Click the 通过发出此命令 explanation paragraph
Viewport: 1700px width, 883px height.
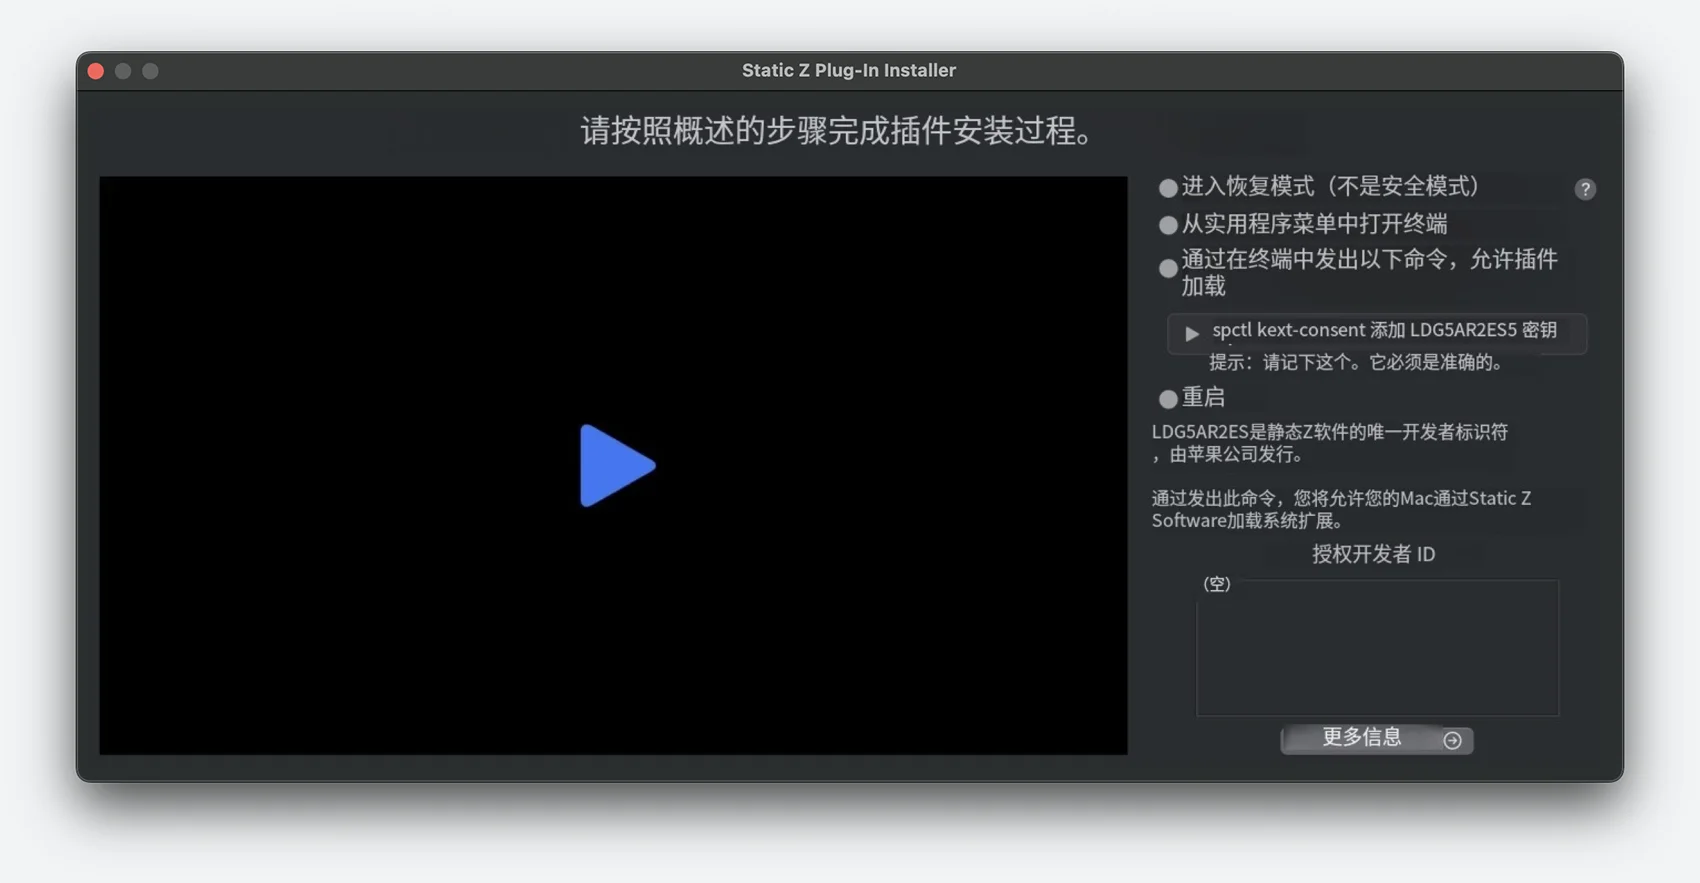click(1341, 509)
